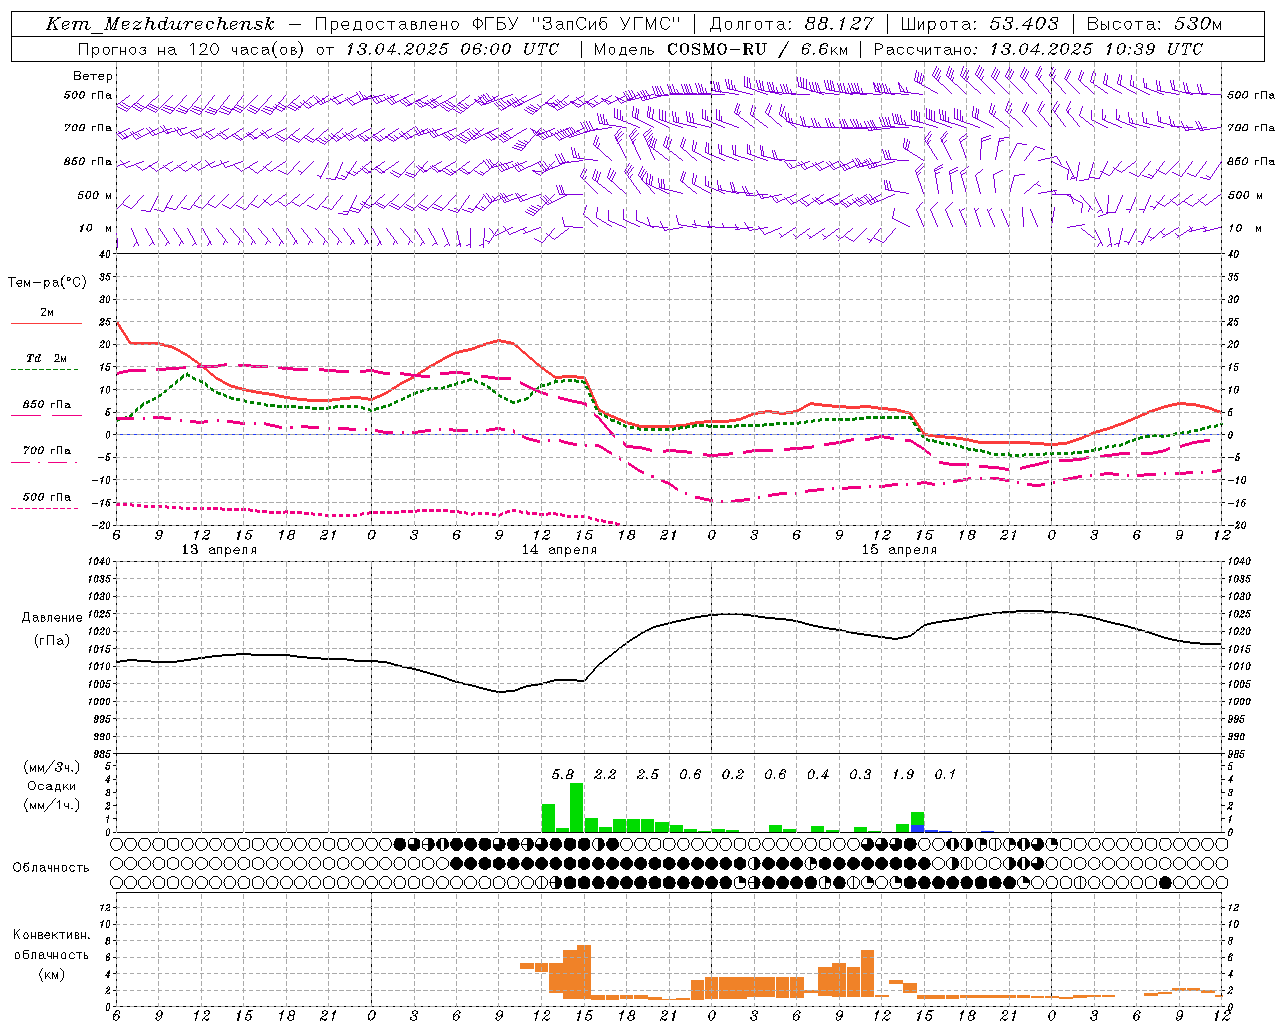The width and height of the screenshot is (1280, 1024).
Task: Click the 'Конвективн.' convective cloud label
Action: click(51, 935)
